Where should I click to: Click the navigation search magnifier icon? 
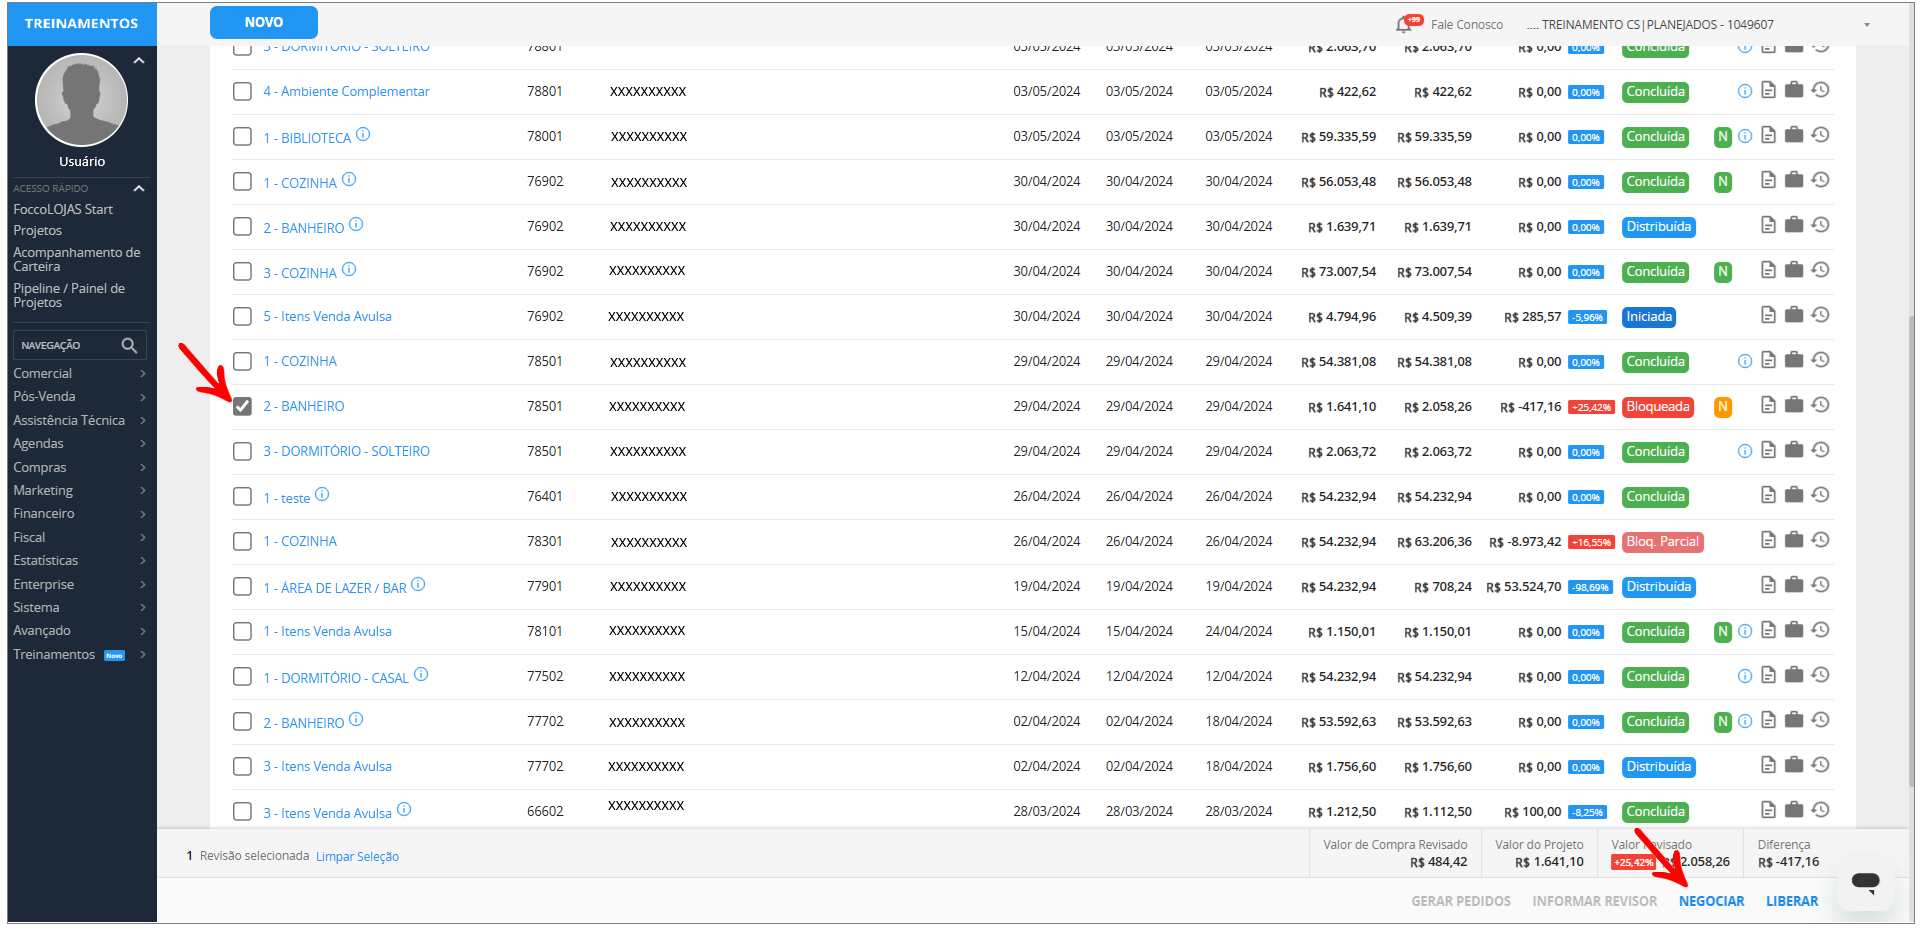pyautogui.click(x=129, y=345)
